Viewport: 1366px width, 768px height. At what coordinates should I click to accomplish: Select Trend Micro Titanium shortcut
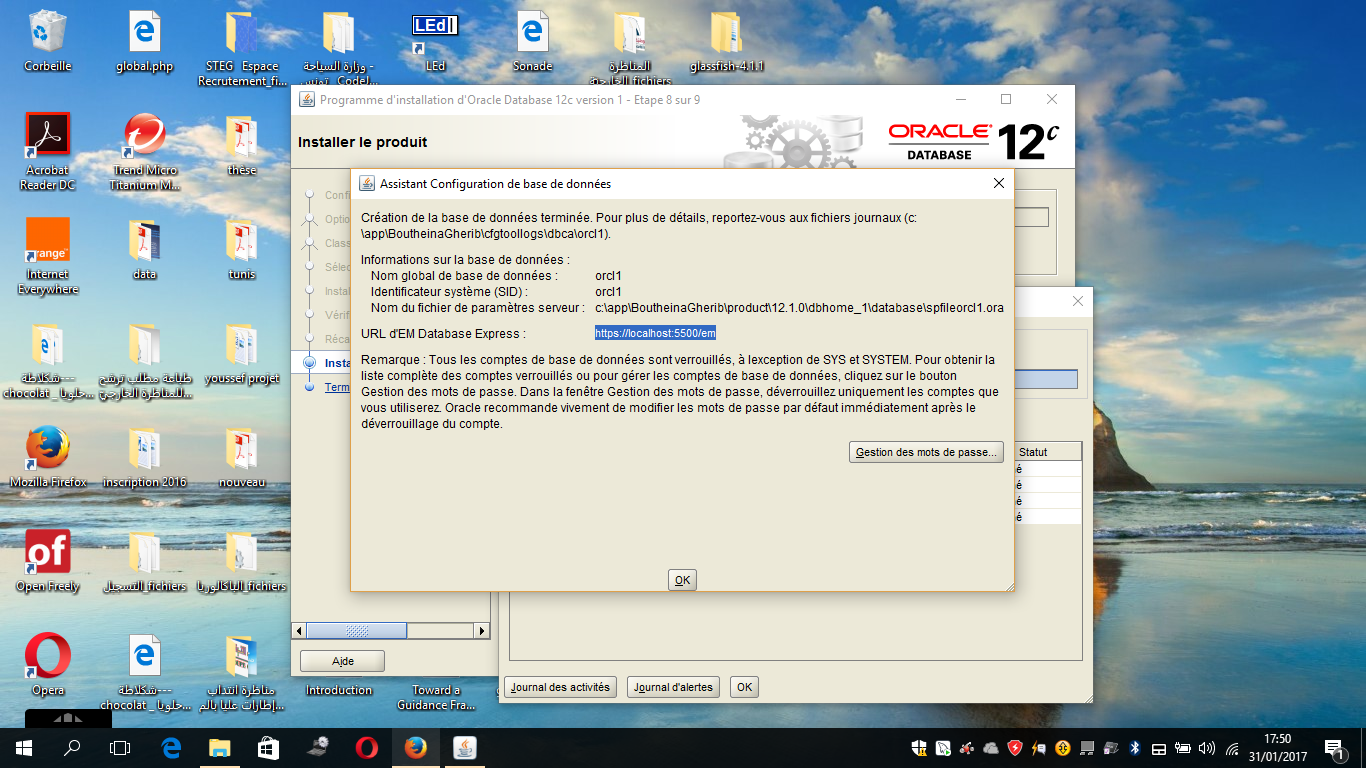pyautogui.click(x=145, y=151)
